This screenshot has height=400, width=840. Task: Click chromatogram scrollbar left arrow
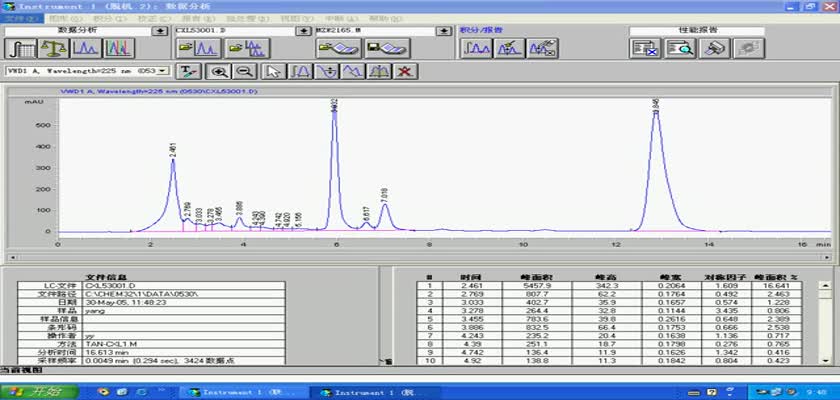(x=11, y=258)
